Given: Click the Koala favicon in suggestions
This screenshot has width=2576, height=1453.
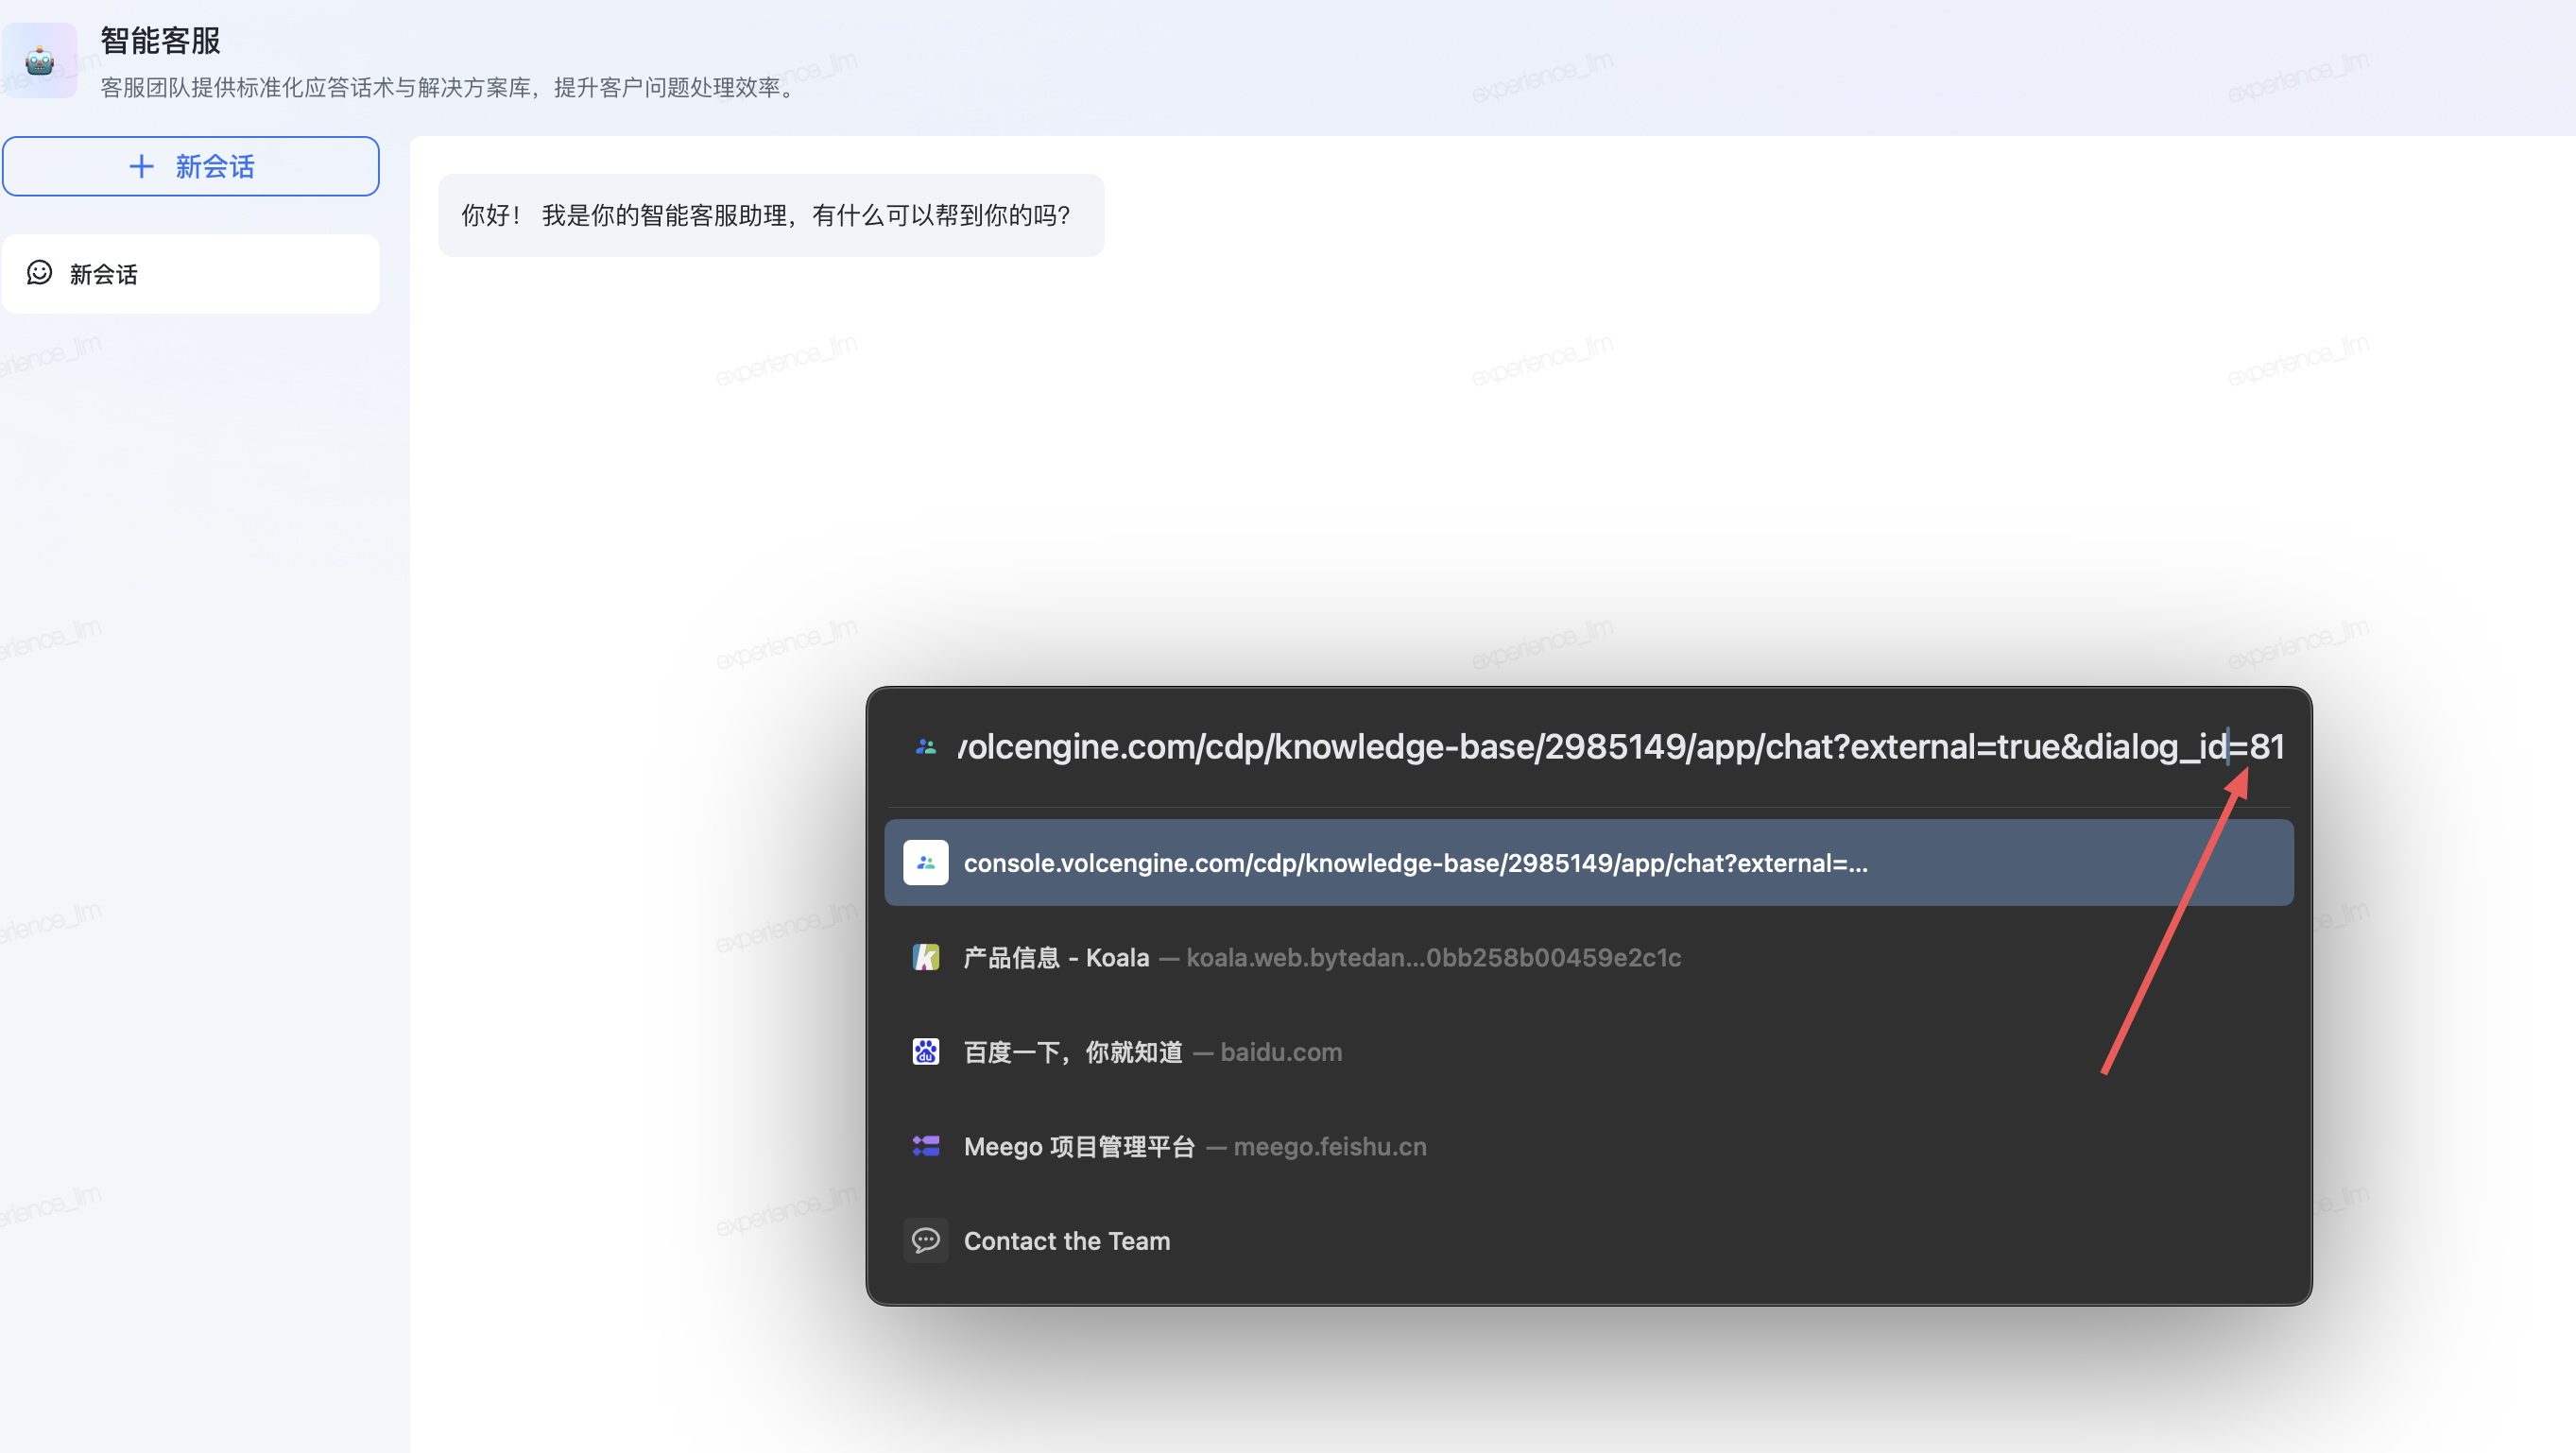Looking at the screenshot, I should tap(925, 957).
